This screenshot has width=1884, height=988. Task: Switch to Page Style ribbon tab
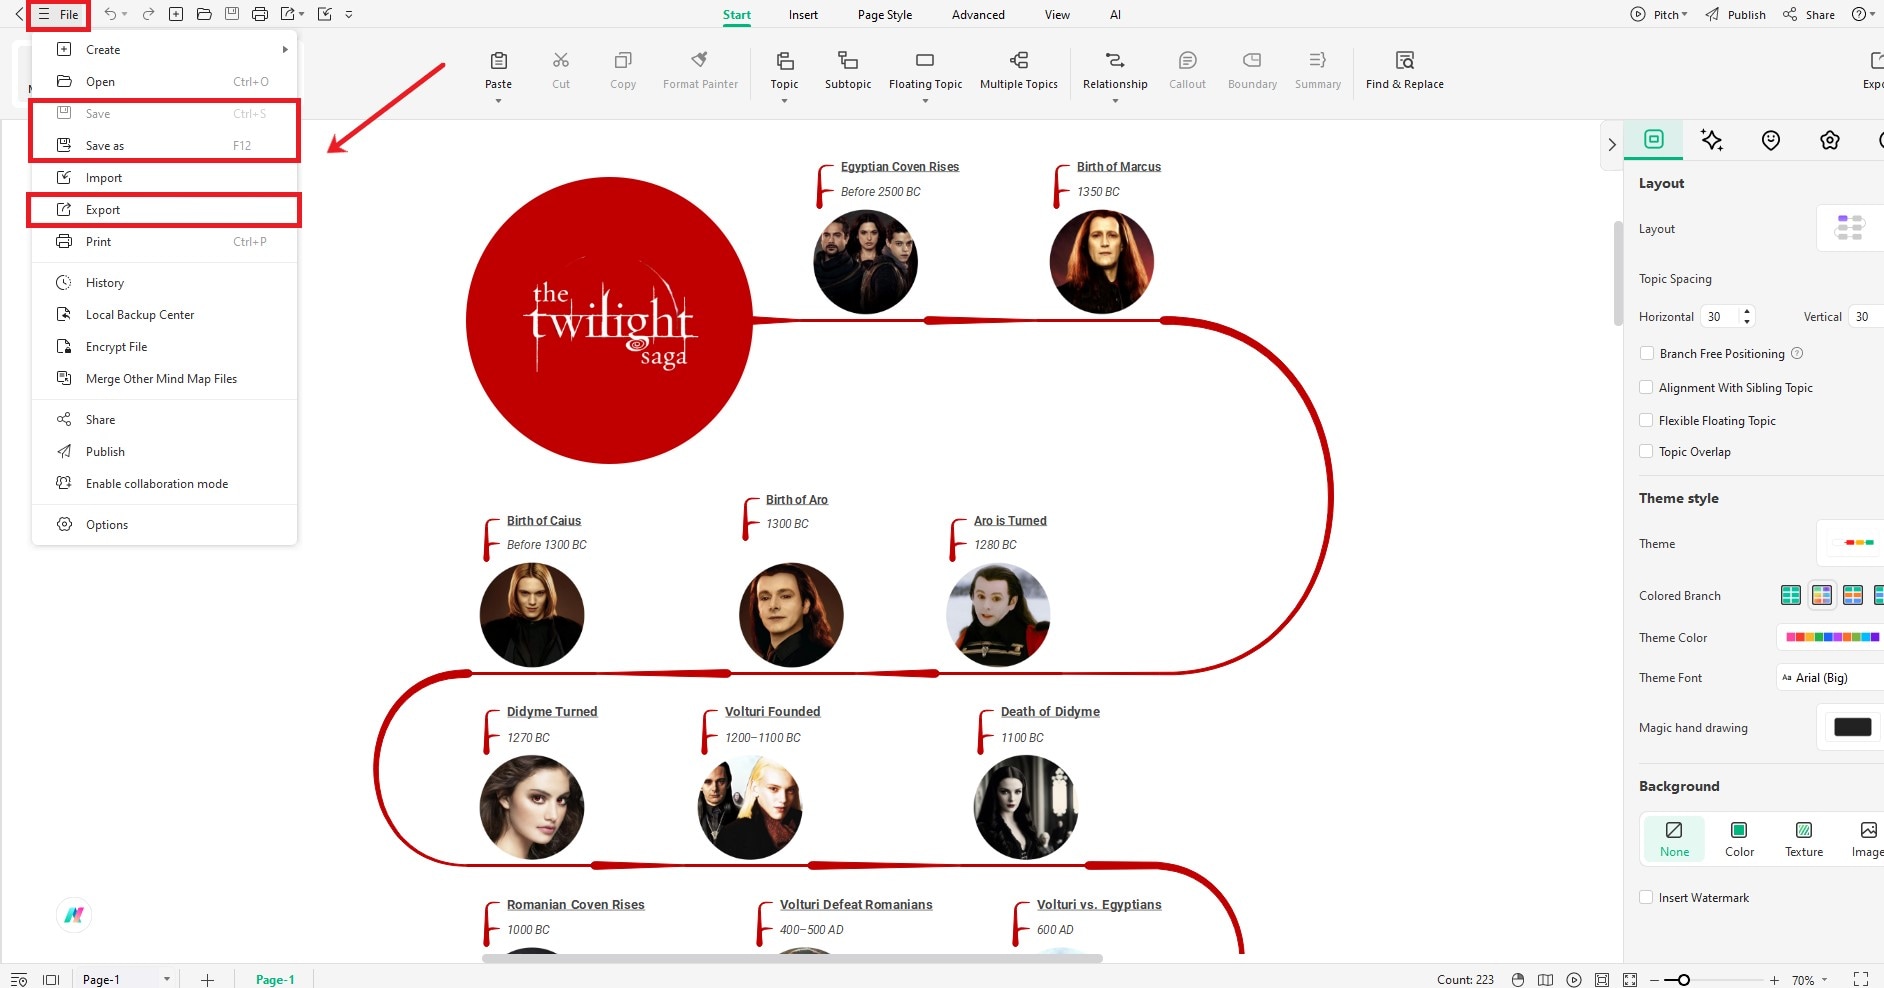pyautogui.click(x=885, y=15)
